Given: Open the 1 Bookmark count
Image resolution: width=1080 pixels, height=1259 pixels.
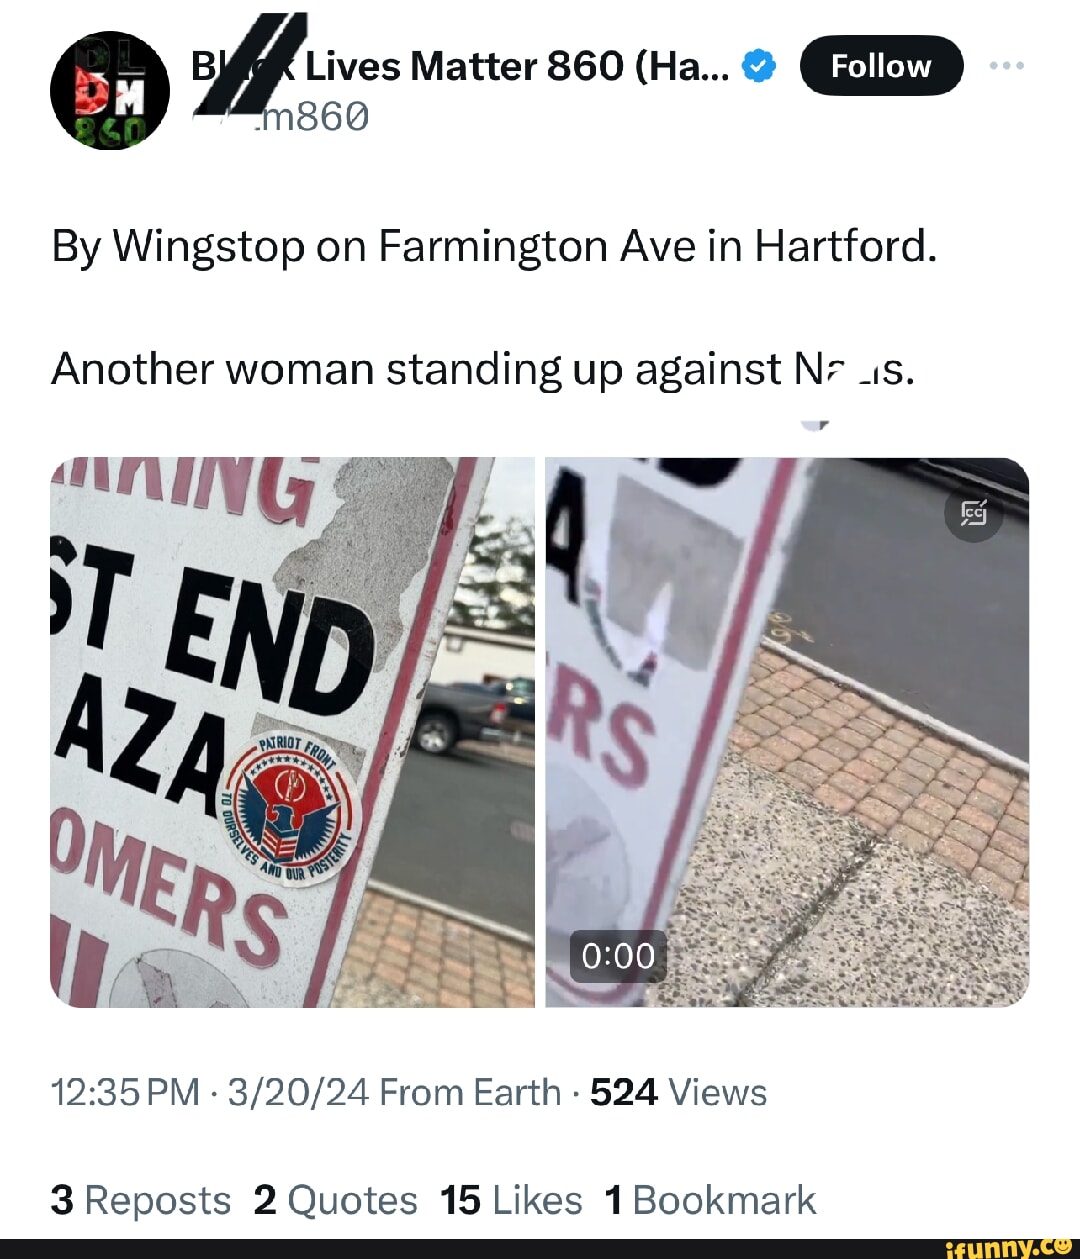Looking at the screenshot, I should click(x=710, y=1200).
